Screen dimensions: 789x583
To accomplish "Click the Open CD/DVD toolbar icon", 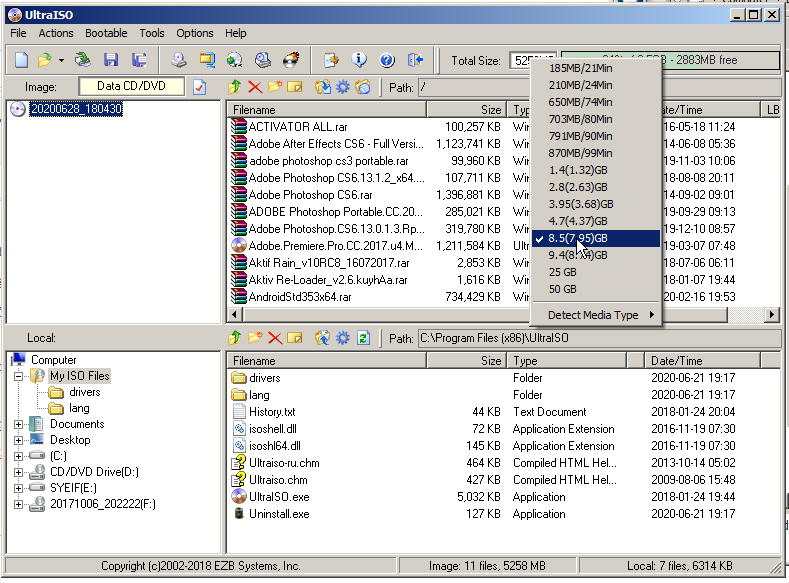I will tap(83, 60).
